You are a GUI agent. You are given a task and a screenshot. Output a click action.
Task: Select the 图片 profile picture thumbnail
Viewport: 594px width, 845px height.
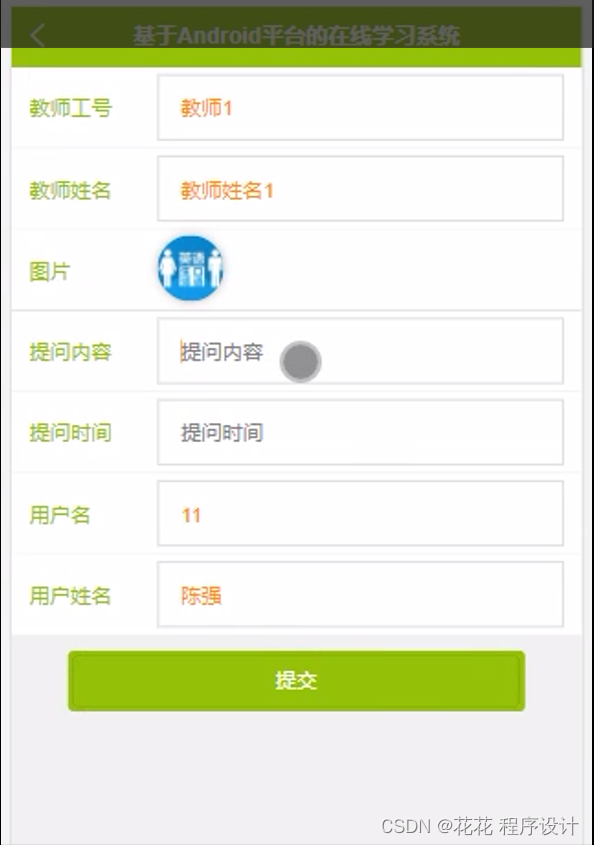pos(190,268)
